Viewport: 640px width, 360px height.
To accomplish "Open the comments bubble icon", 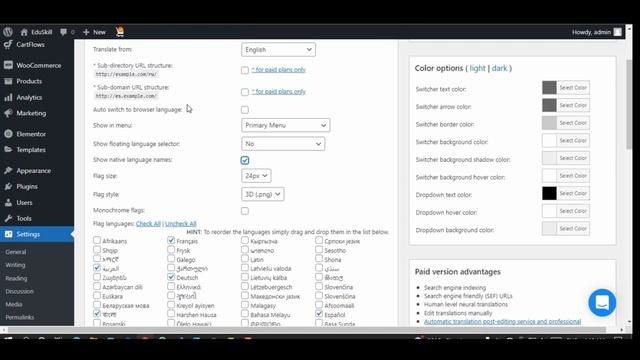I will pyautogui.click(x=63, y=32).
